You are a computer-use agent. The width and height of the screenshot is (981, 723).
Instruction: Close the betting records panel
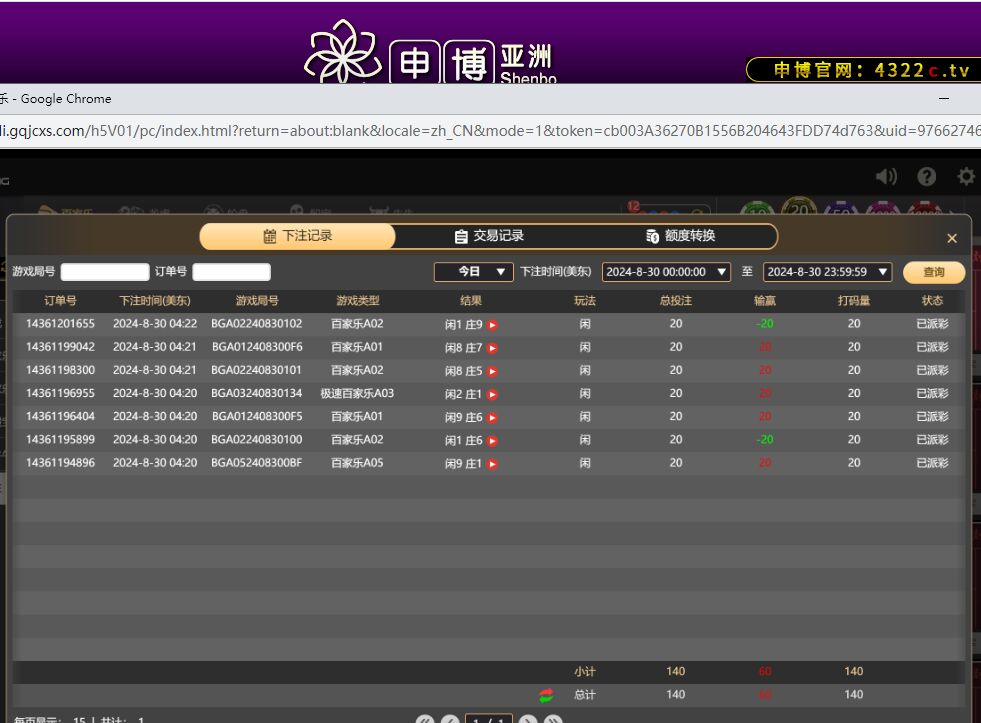point(951,238)
